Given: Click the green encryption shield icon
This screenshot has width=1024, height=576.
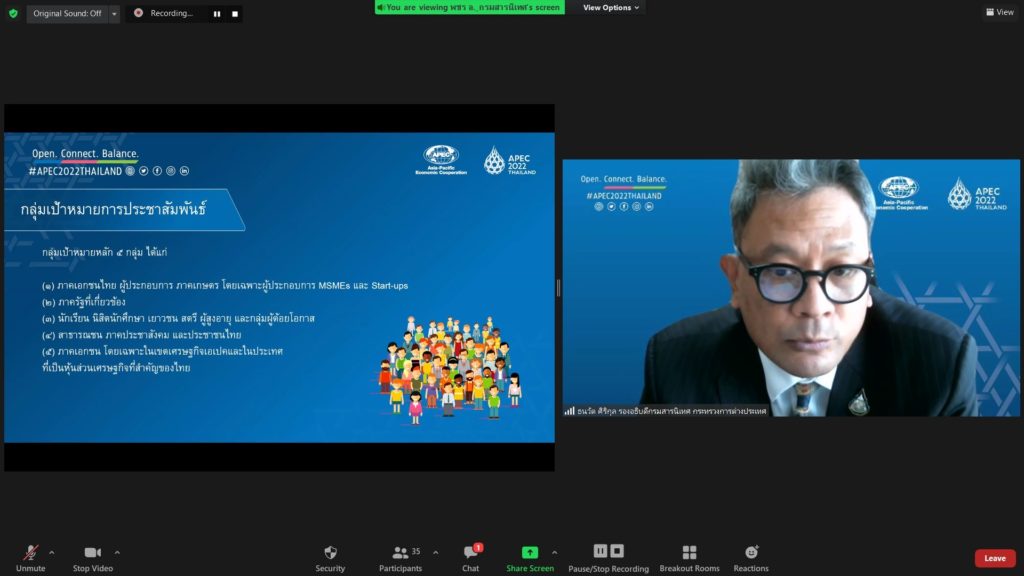Looking at the screenshot, I should point(13,13).
